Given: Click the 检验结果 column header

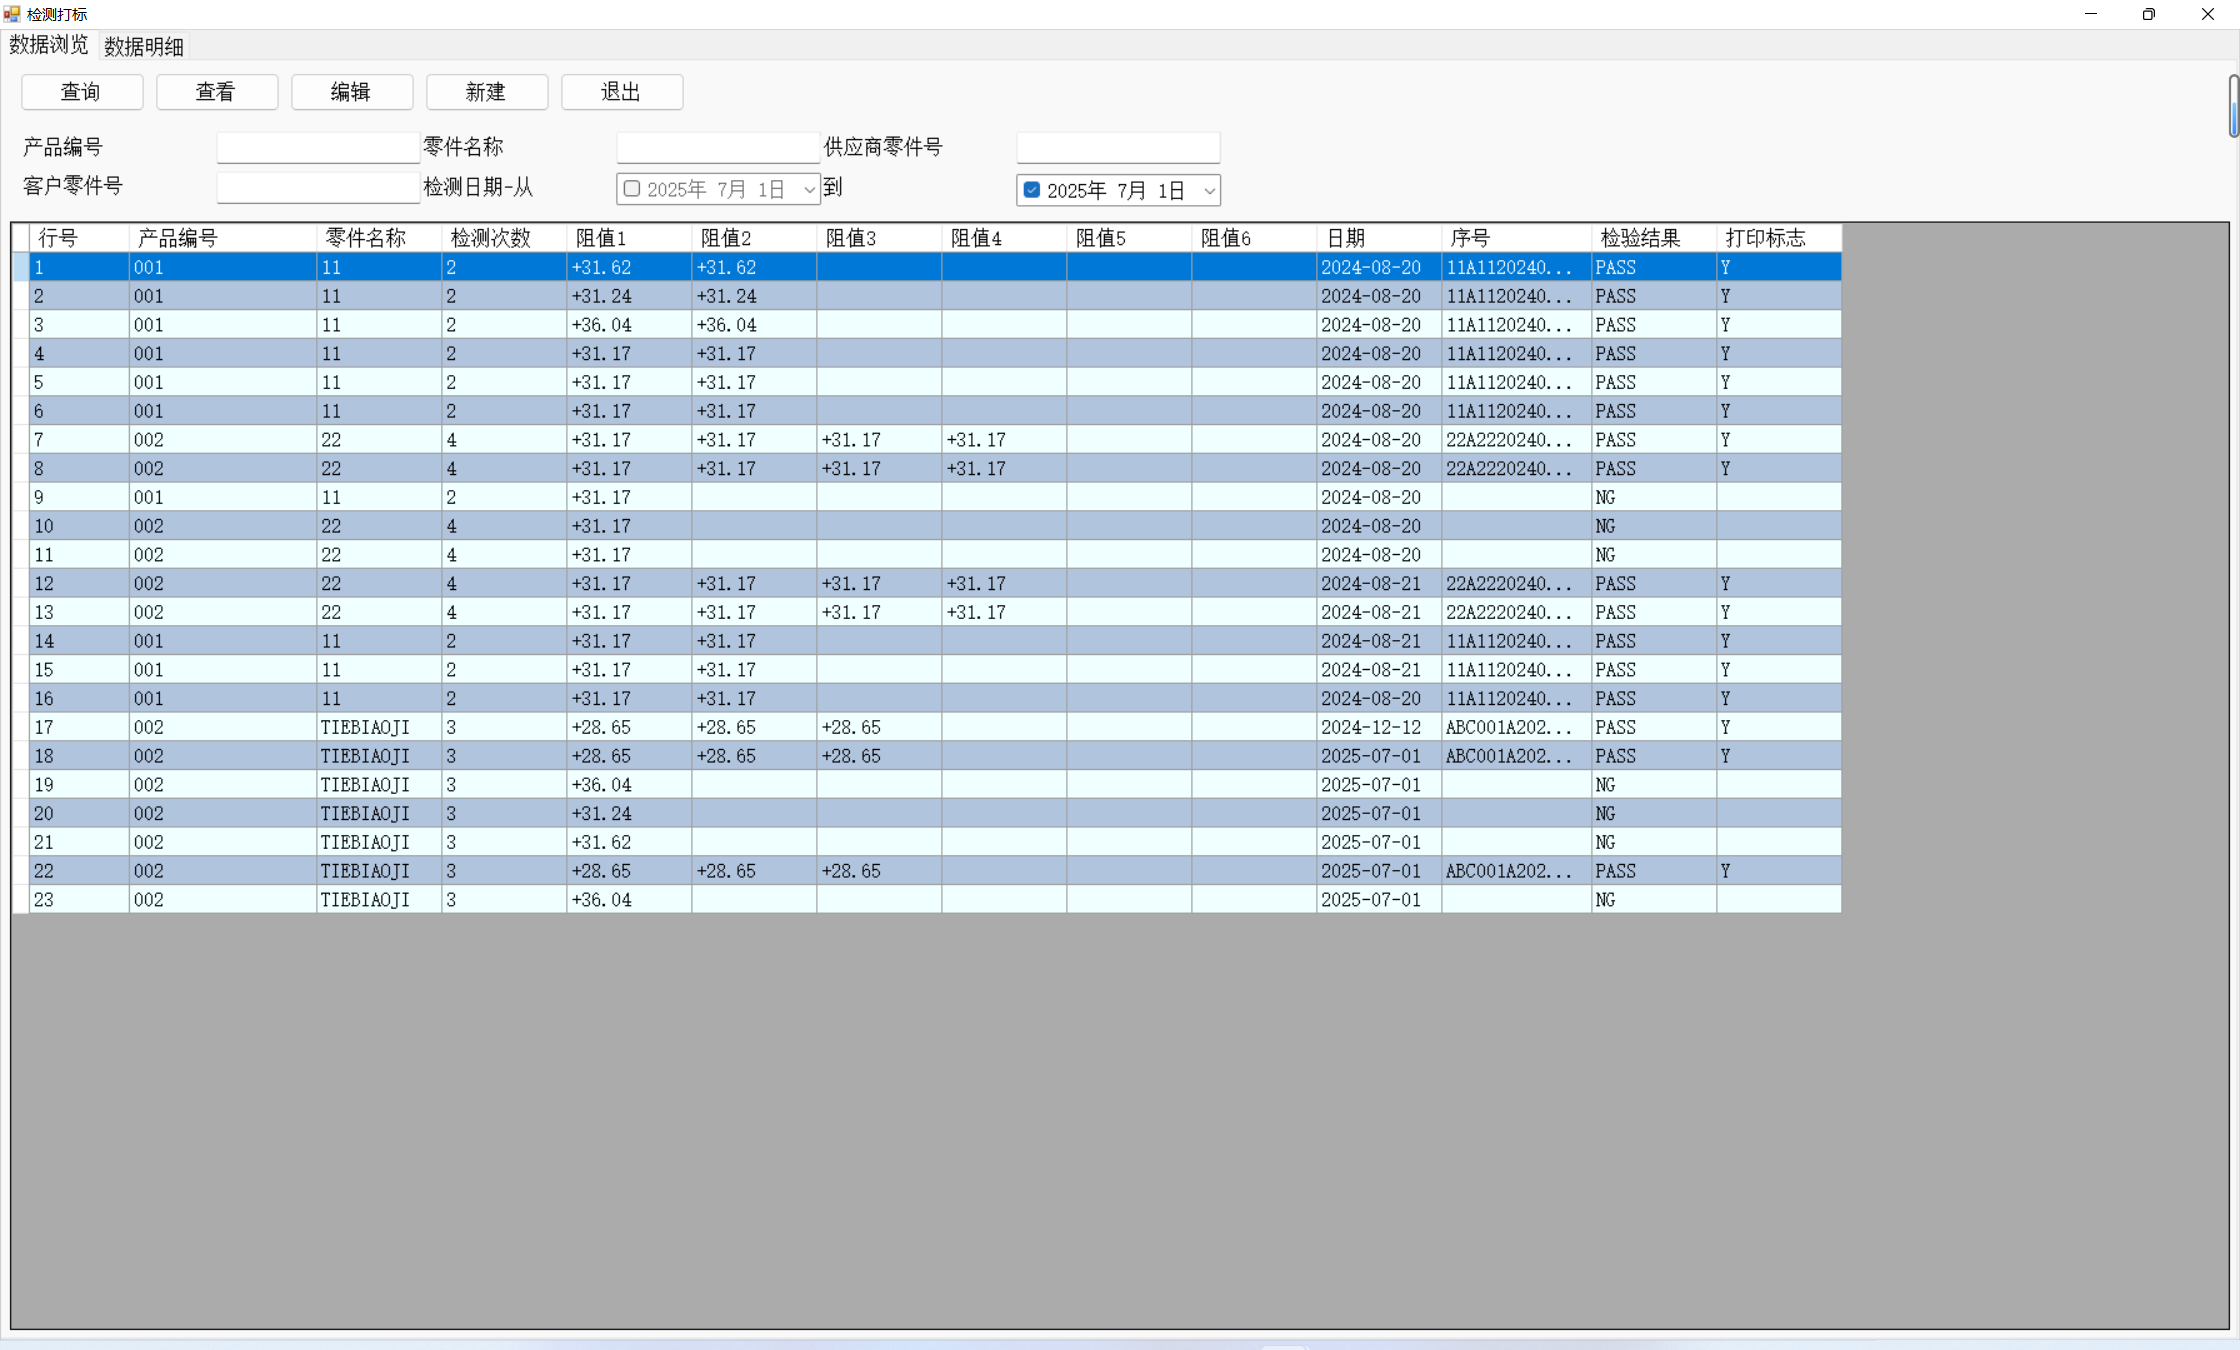Looking at the screenshot, I should (x=1654, y=238).
